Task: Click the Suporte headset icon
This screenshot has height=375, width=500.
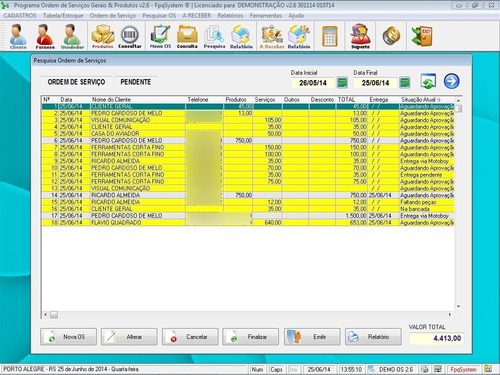Action: (360, 36)
